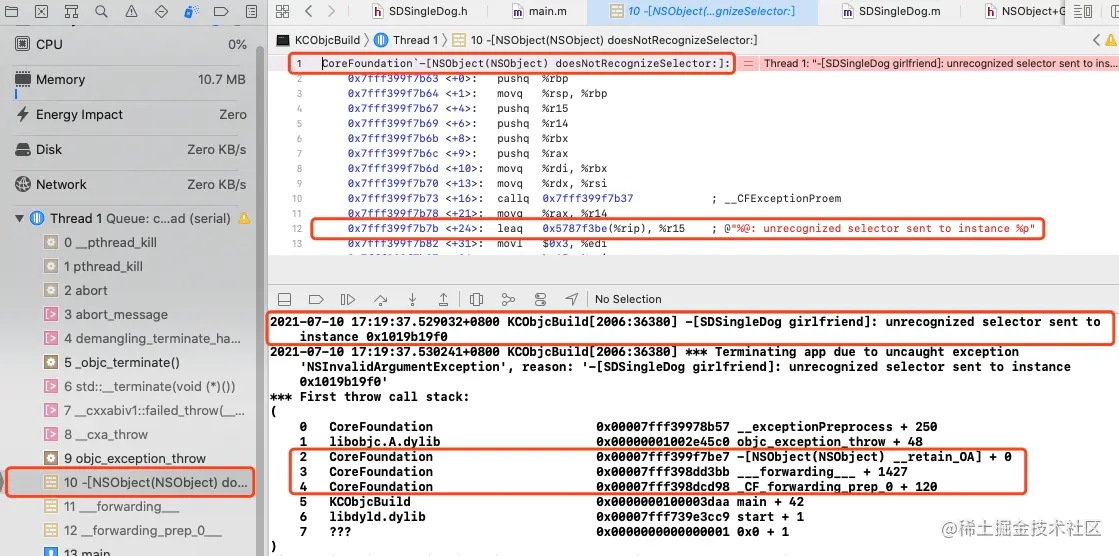Open the Symbol navigator hierarchy icon
Viewport: 1119px width, 556px height.
pos(71,11)
